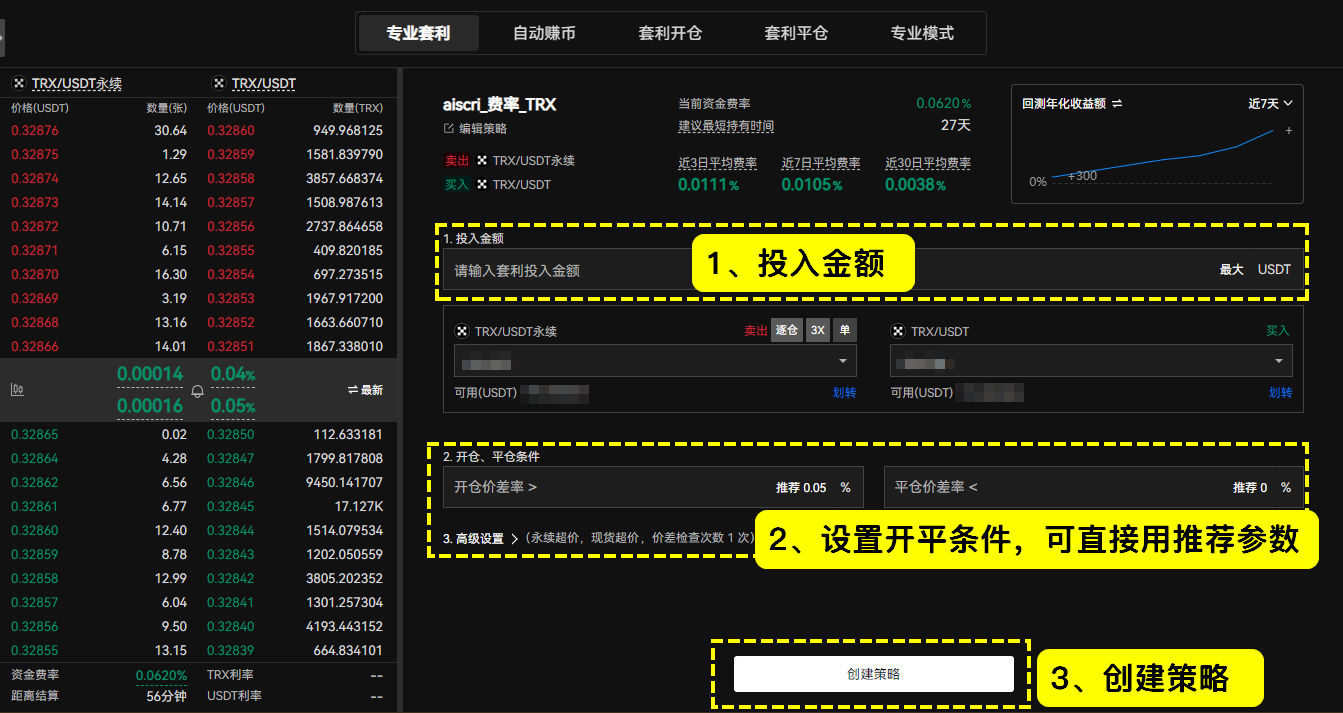This screenshot has width=1343, height=713.
Task: Open the 自动赚币 tab
Action: [x=544, y=33]
